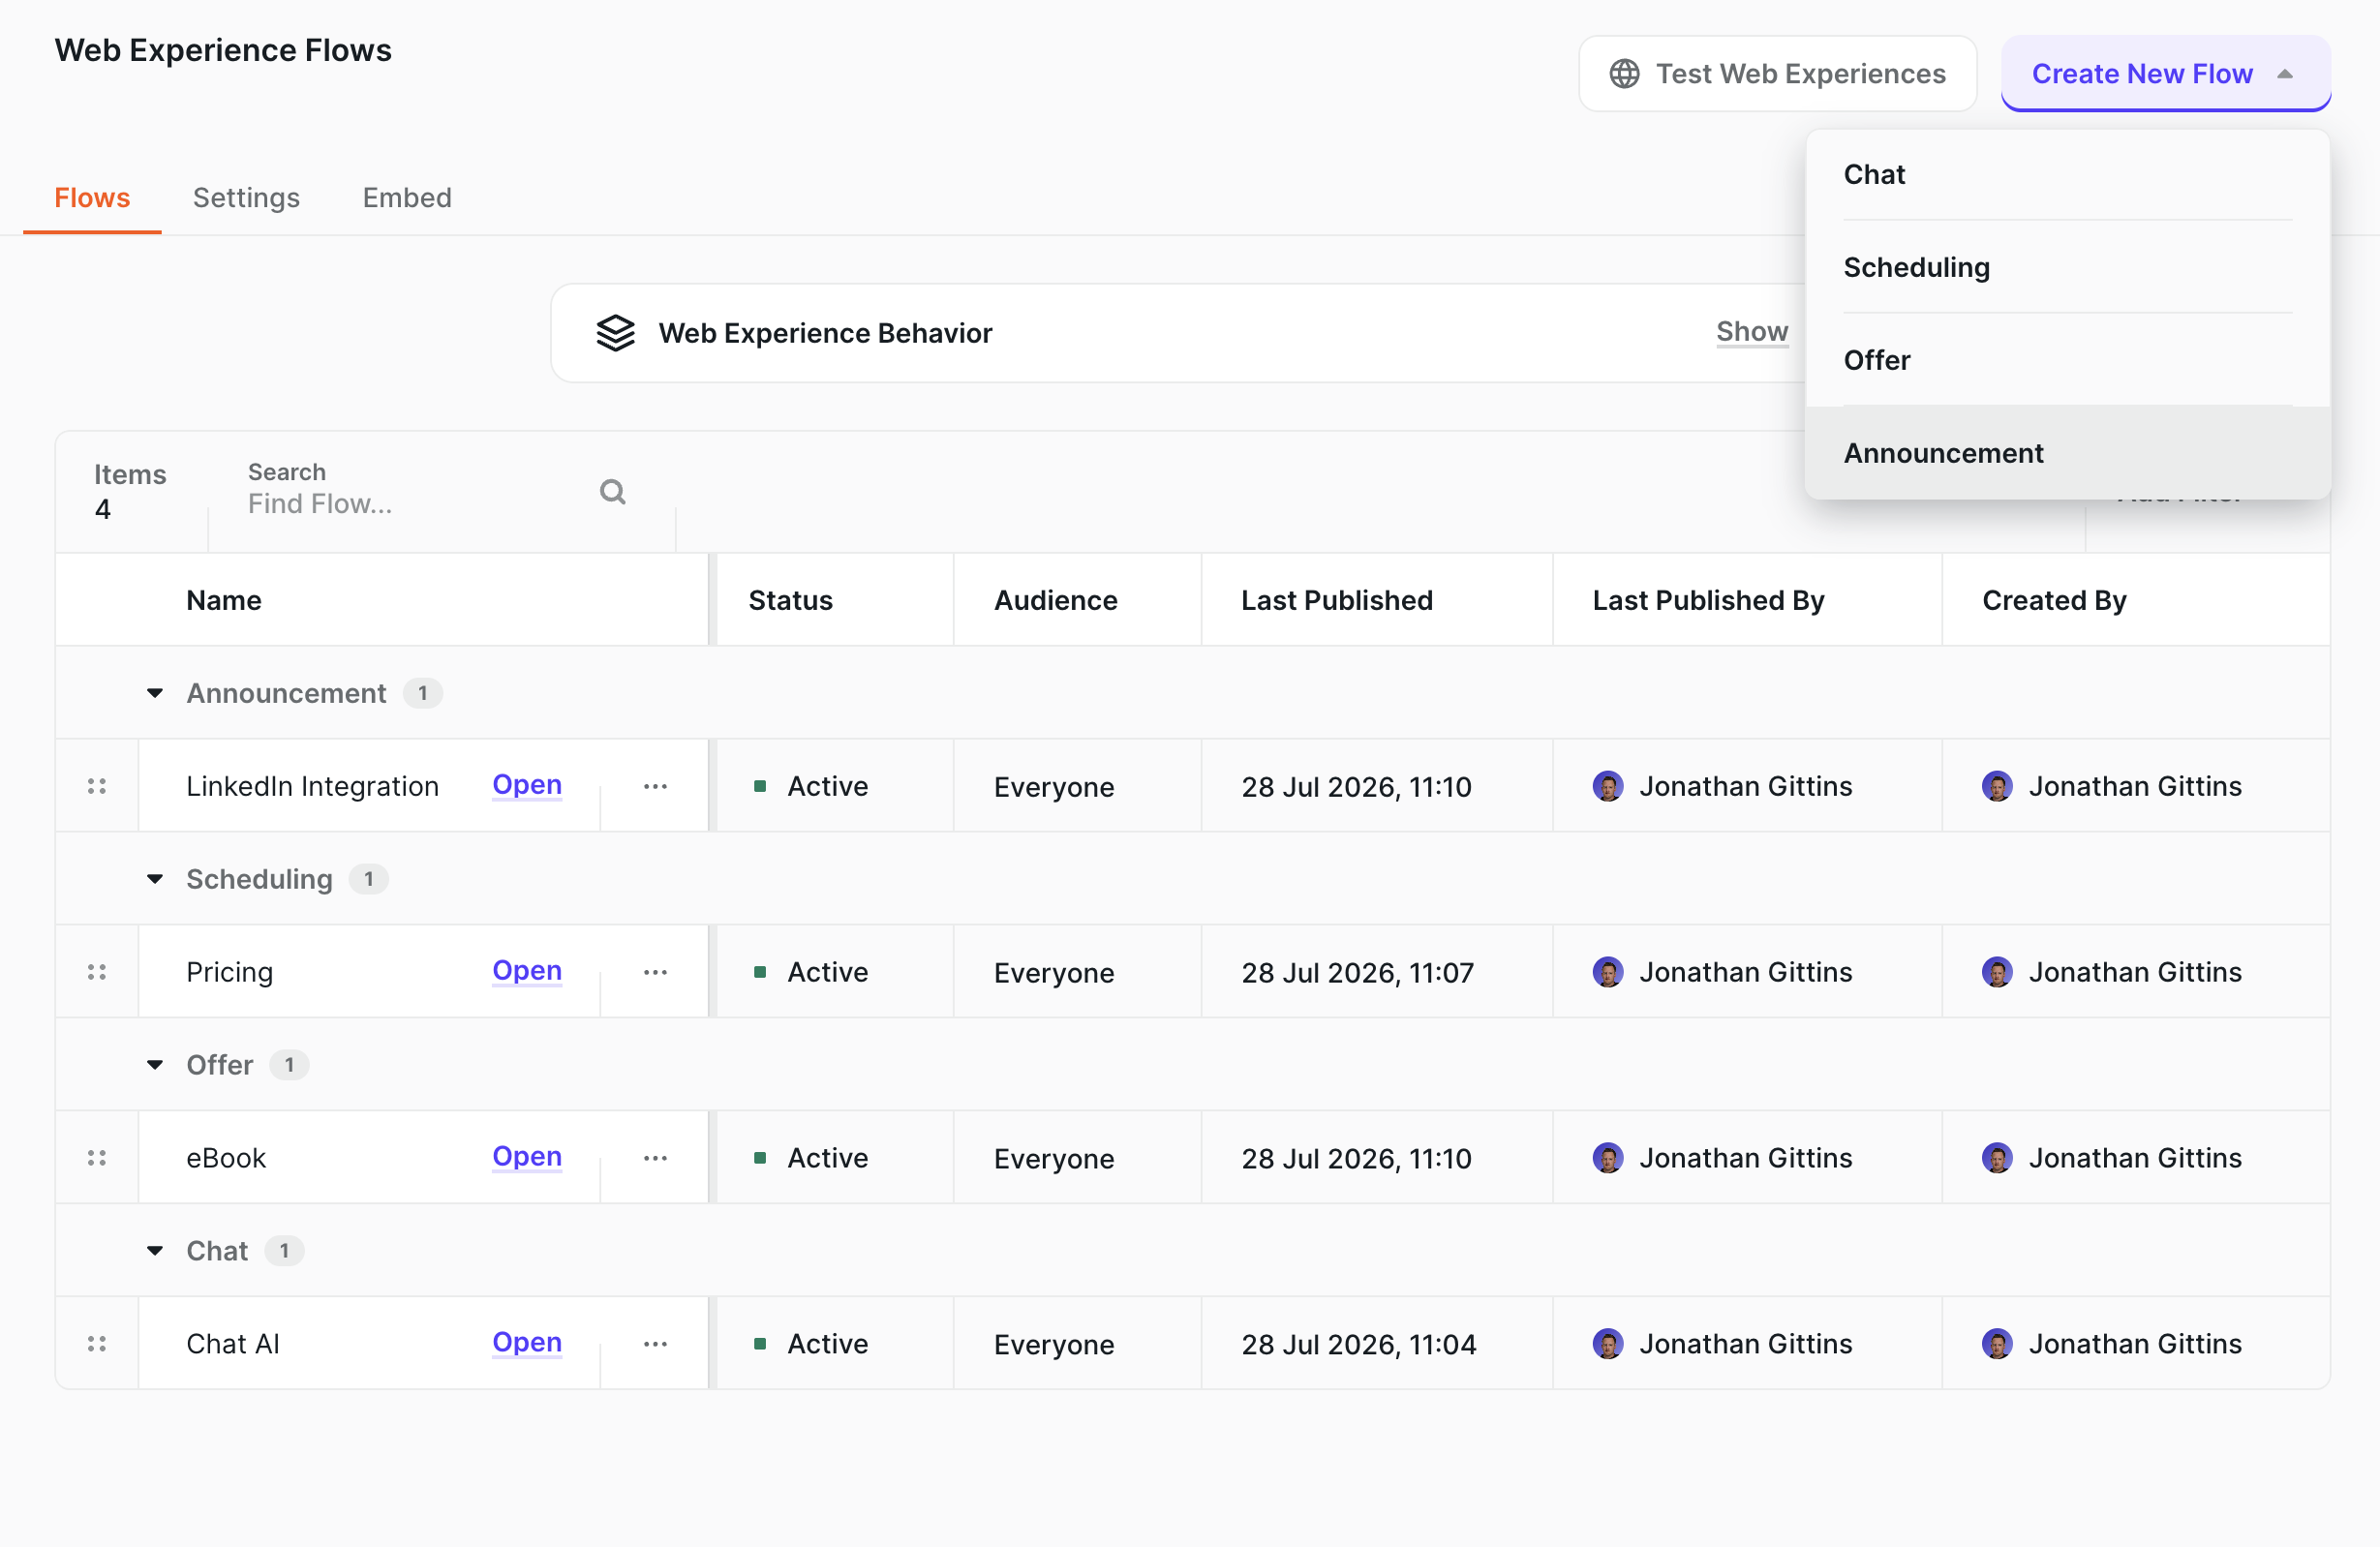
Task: Click avatar in Created By for Pricing
Action: pos(1997,972)
